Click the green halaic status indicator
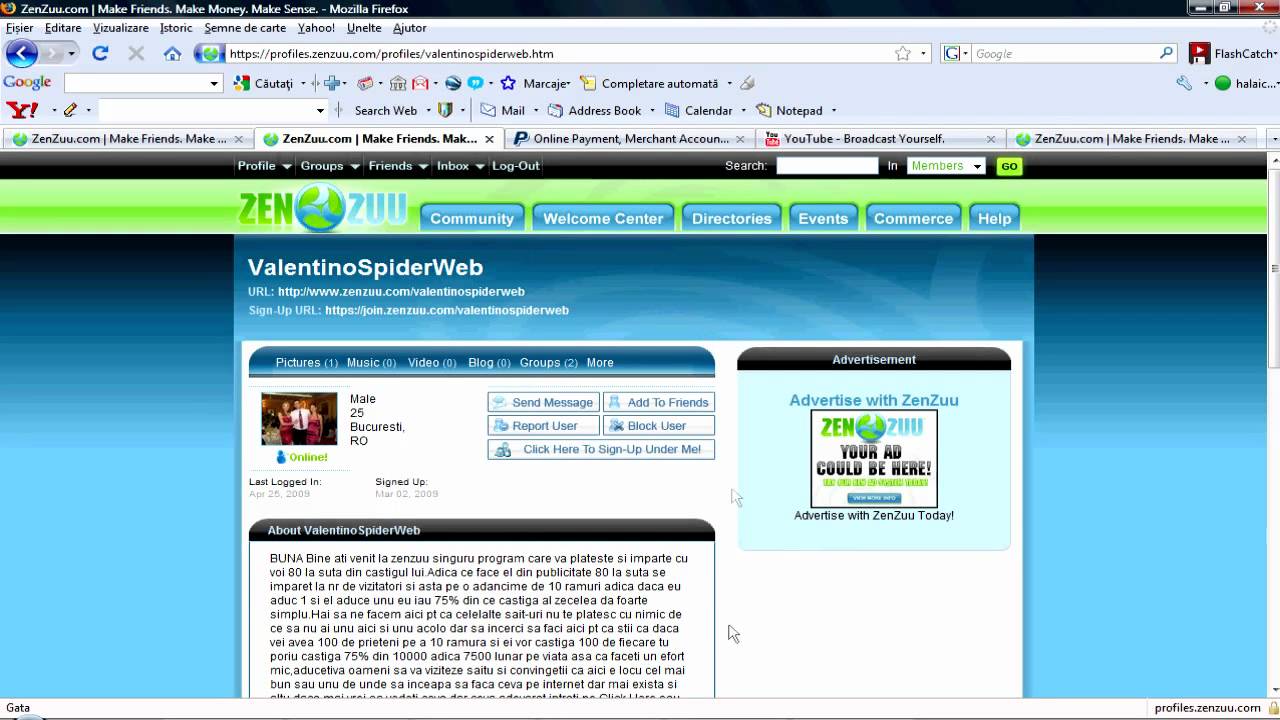Screen dimensions: 1280x720 (x=1222, y=83)
